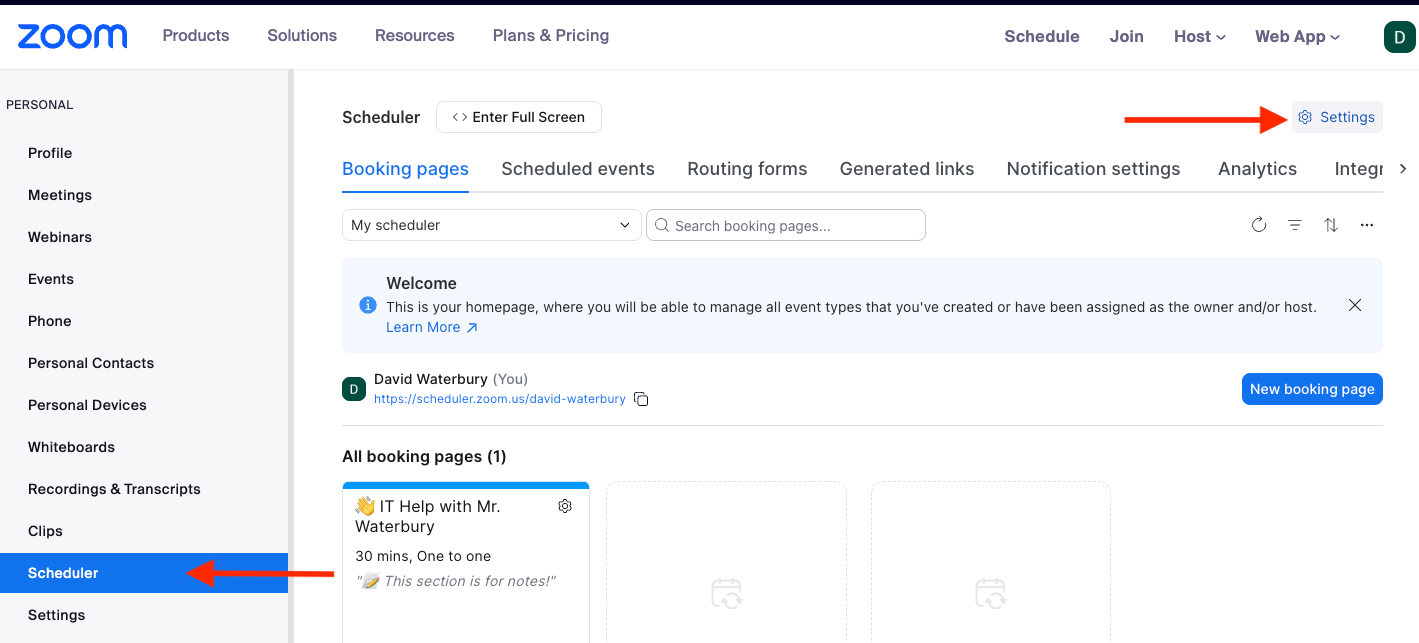Click the info icon in Welcome banner
Image resolution: width=1419 pixels, height=643 pixels.
[368, 305]
